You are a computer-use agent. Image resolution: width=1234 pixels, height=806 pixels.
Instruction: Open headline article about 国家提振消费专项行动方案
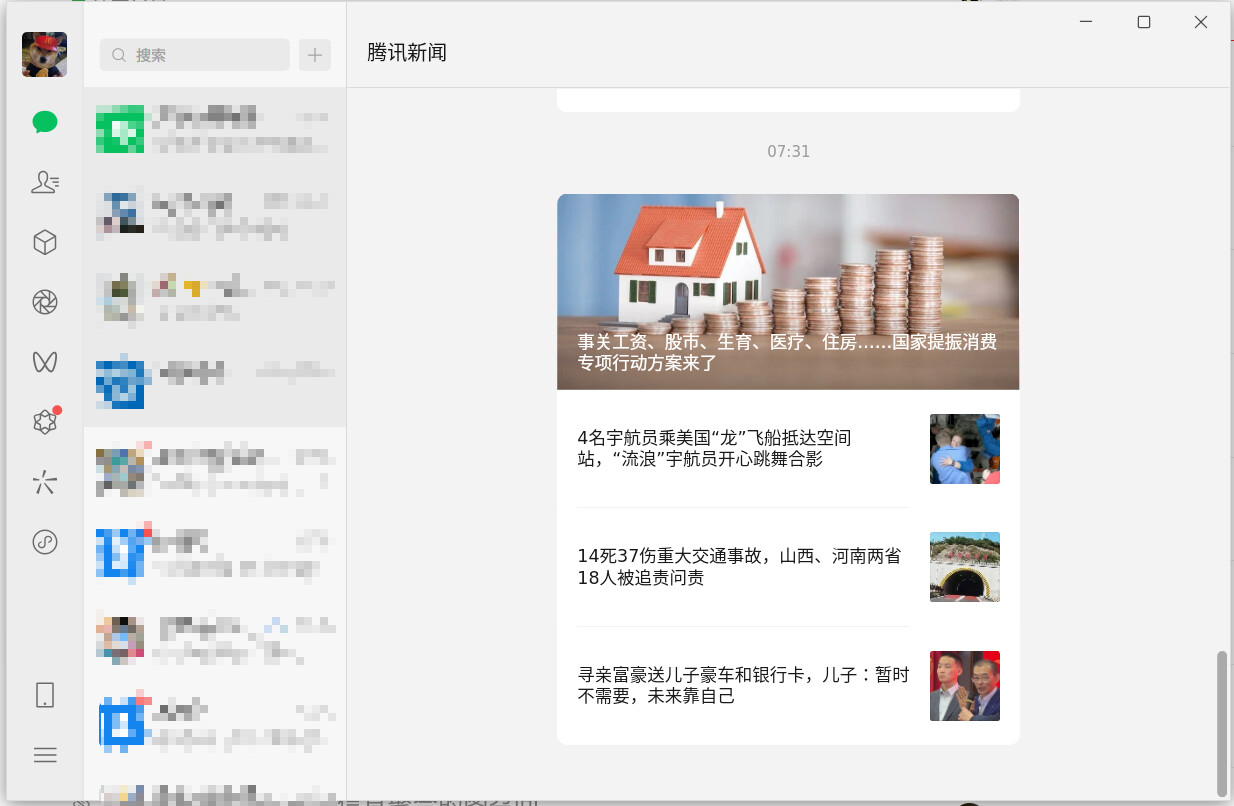787,352
